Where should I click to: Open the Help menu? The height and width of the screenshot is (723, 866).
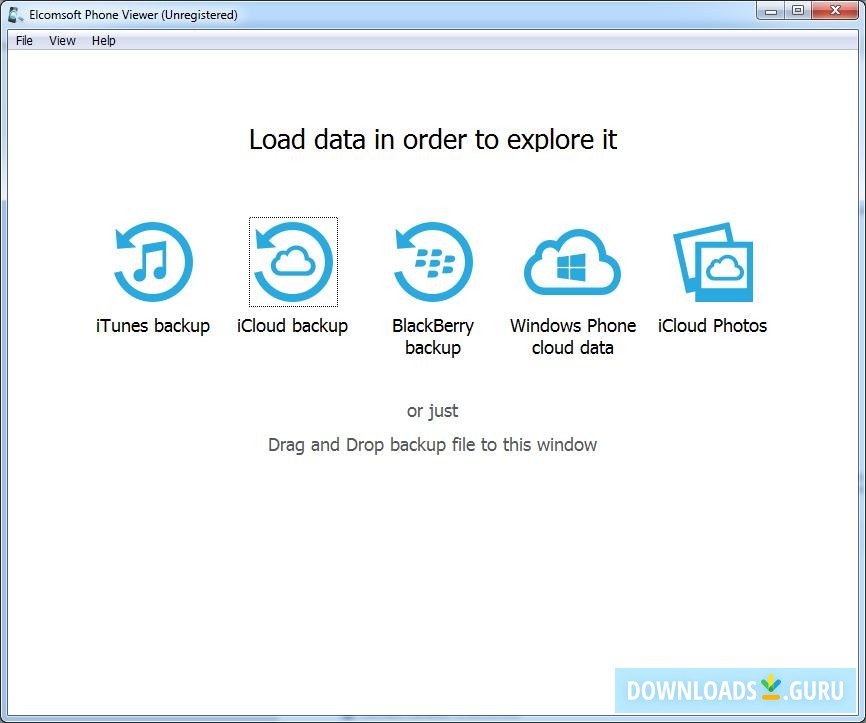coord(103,40)
